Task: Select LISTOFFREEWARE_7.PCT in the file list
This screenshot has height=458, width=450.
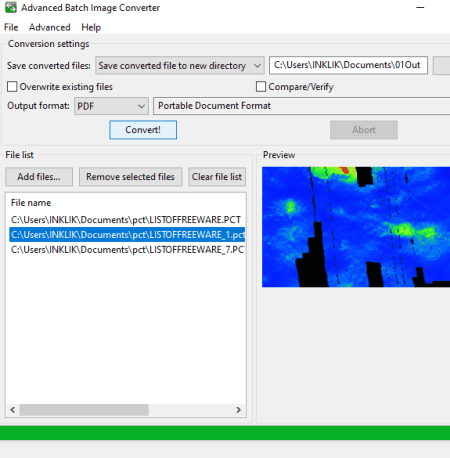Action: pyautogui.click(x=127, y=250)
